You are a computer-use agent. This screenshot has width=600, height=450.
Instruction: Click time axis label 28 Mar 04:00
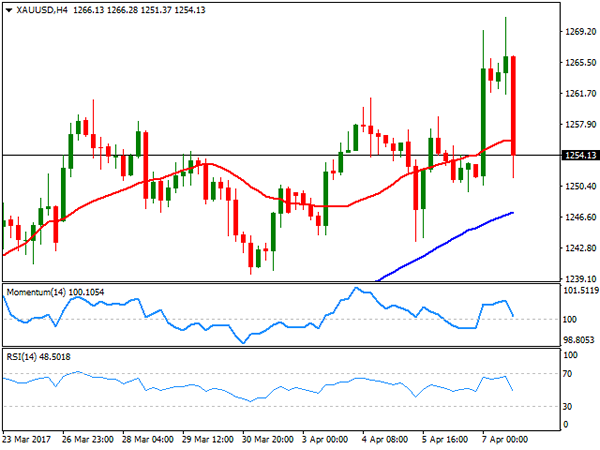tap(148, 439)
